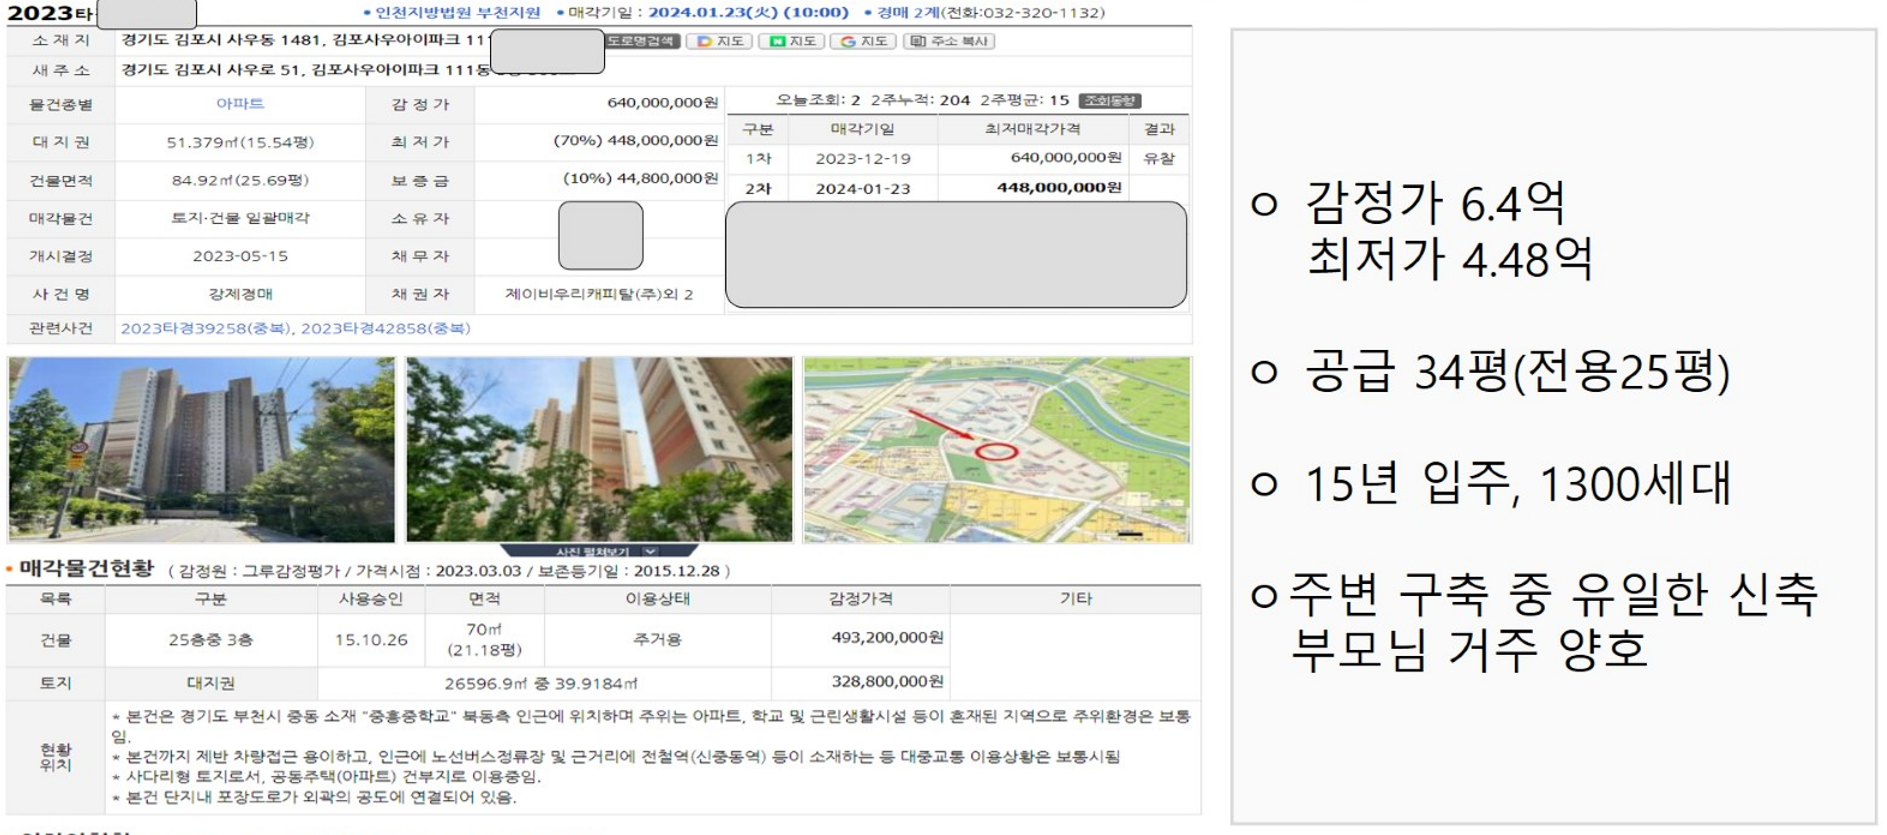Select the note 주변 구축 중 유일한 신축
Screen dimensions: 1887x835
(x=1553, y=594)
